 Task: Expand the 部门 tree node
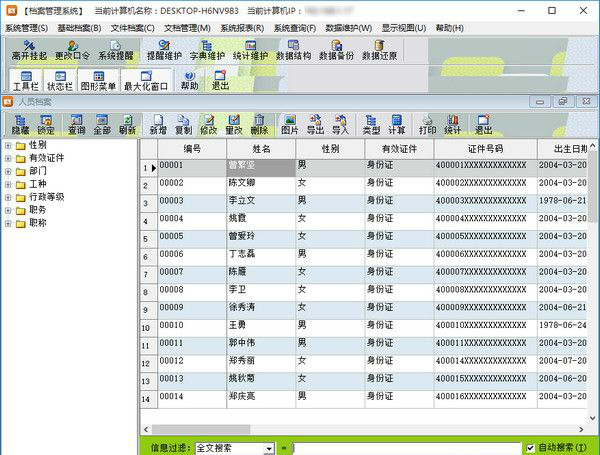click(9, 171)
